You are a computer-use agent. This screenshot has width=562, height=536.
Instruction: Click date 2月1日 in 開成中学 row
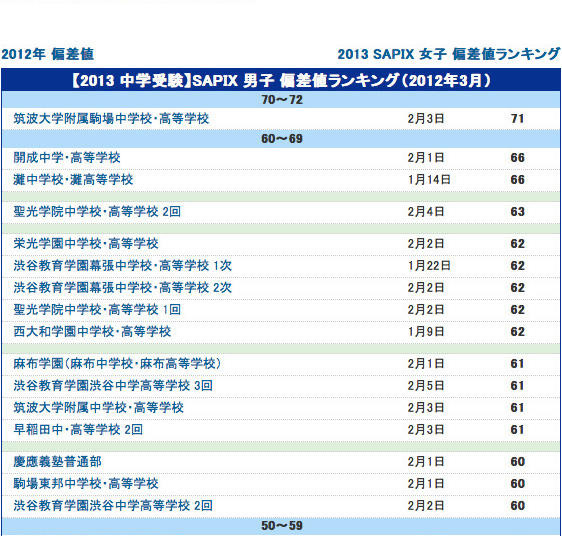426,158
